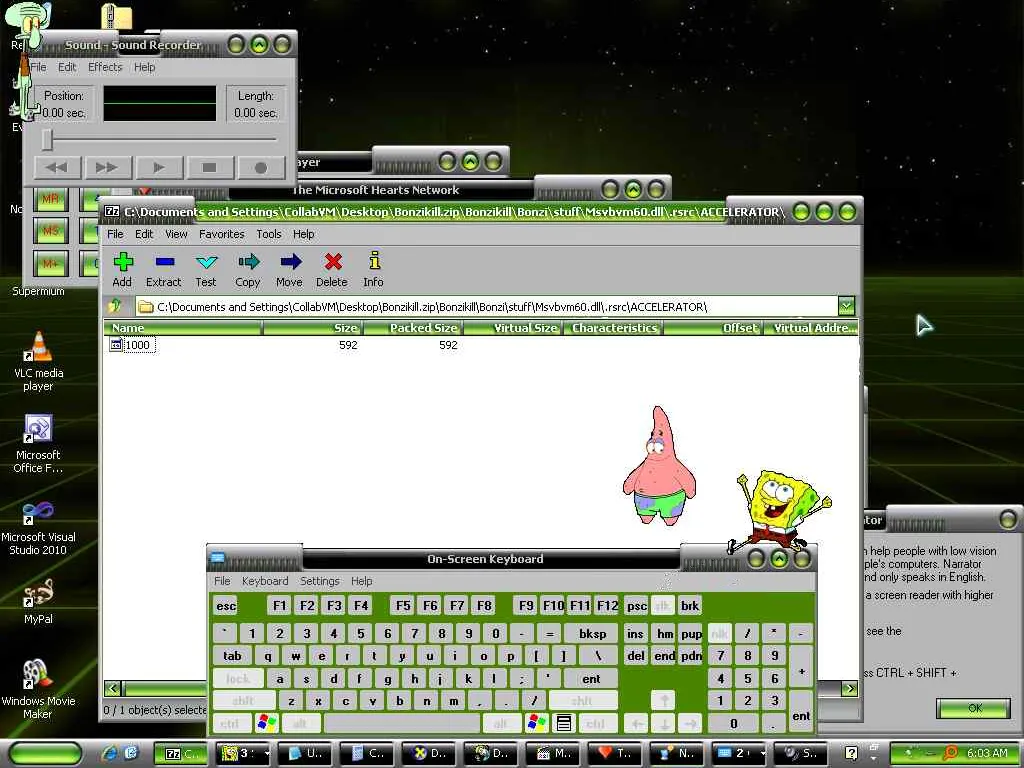Image resolution: width=1024 pixels, height=768 pixels.
Task: Toggle the slk key on On-Screen Keyboard
Action: click(x=662, y=605)
